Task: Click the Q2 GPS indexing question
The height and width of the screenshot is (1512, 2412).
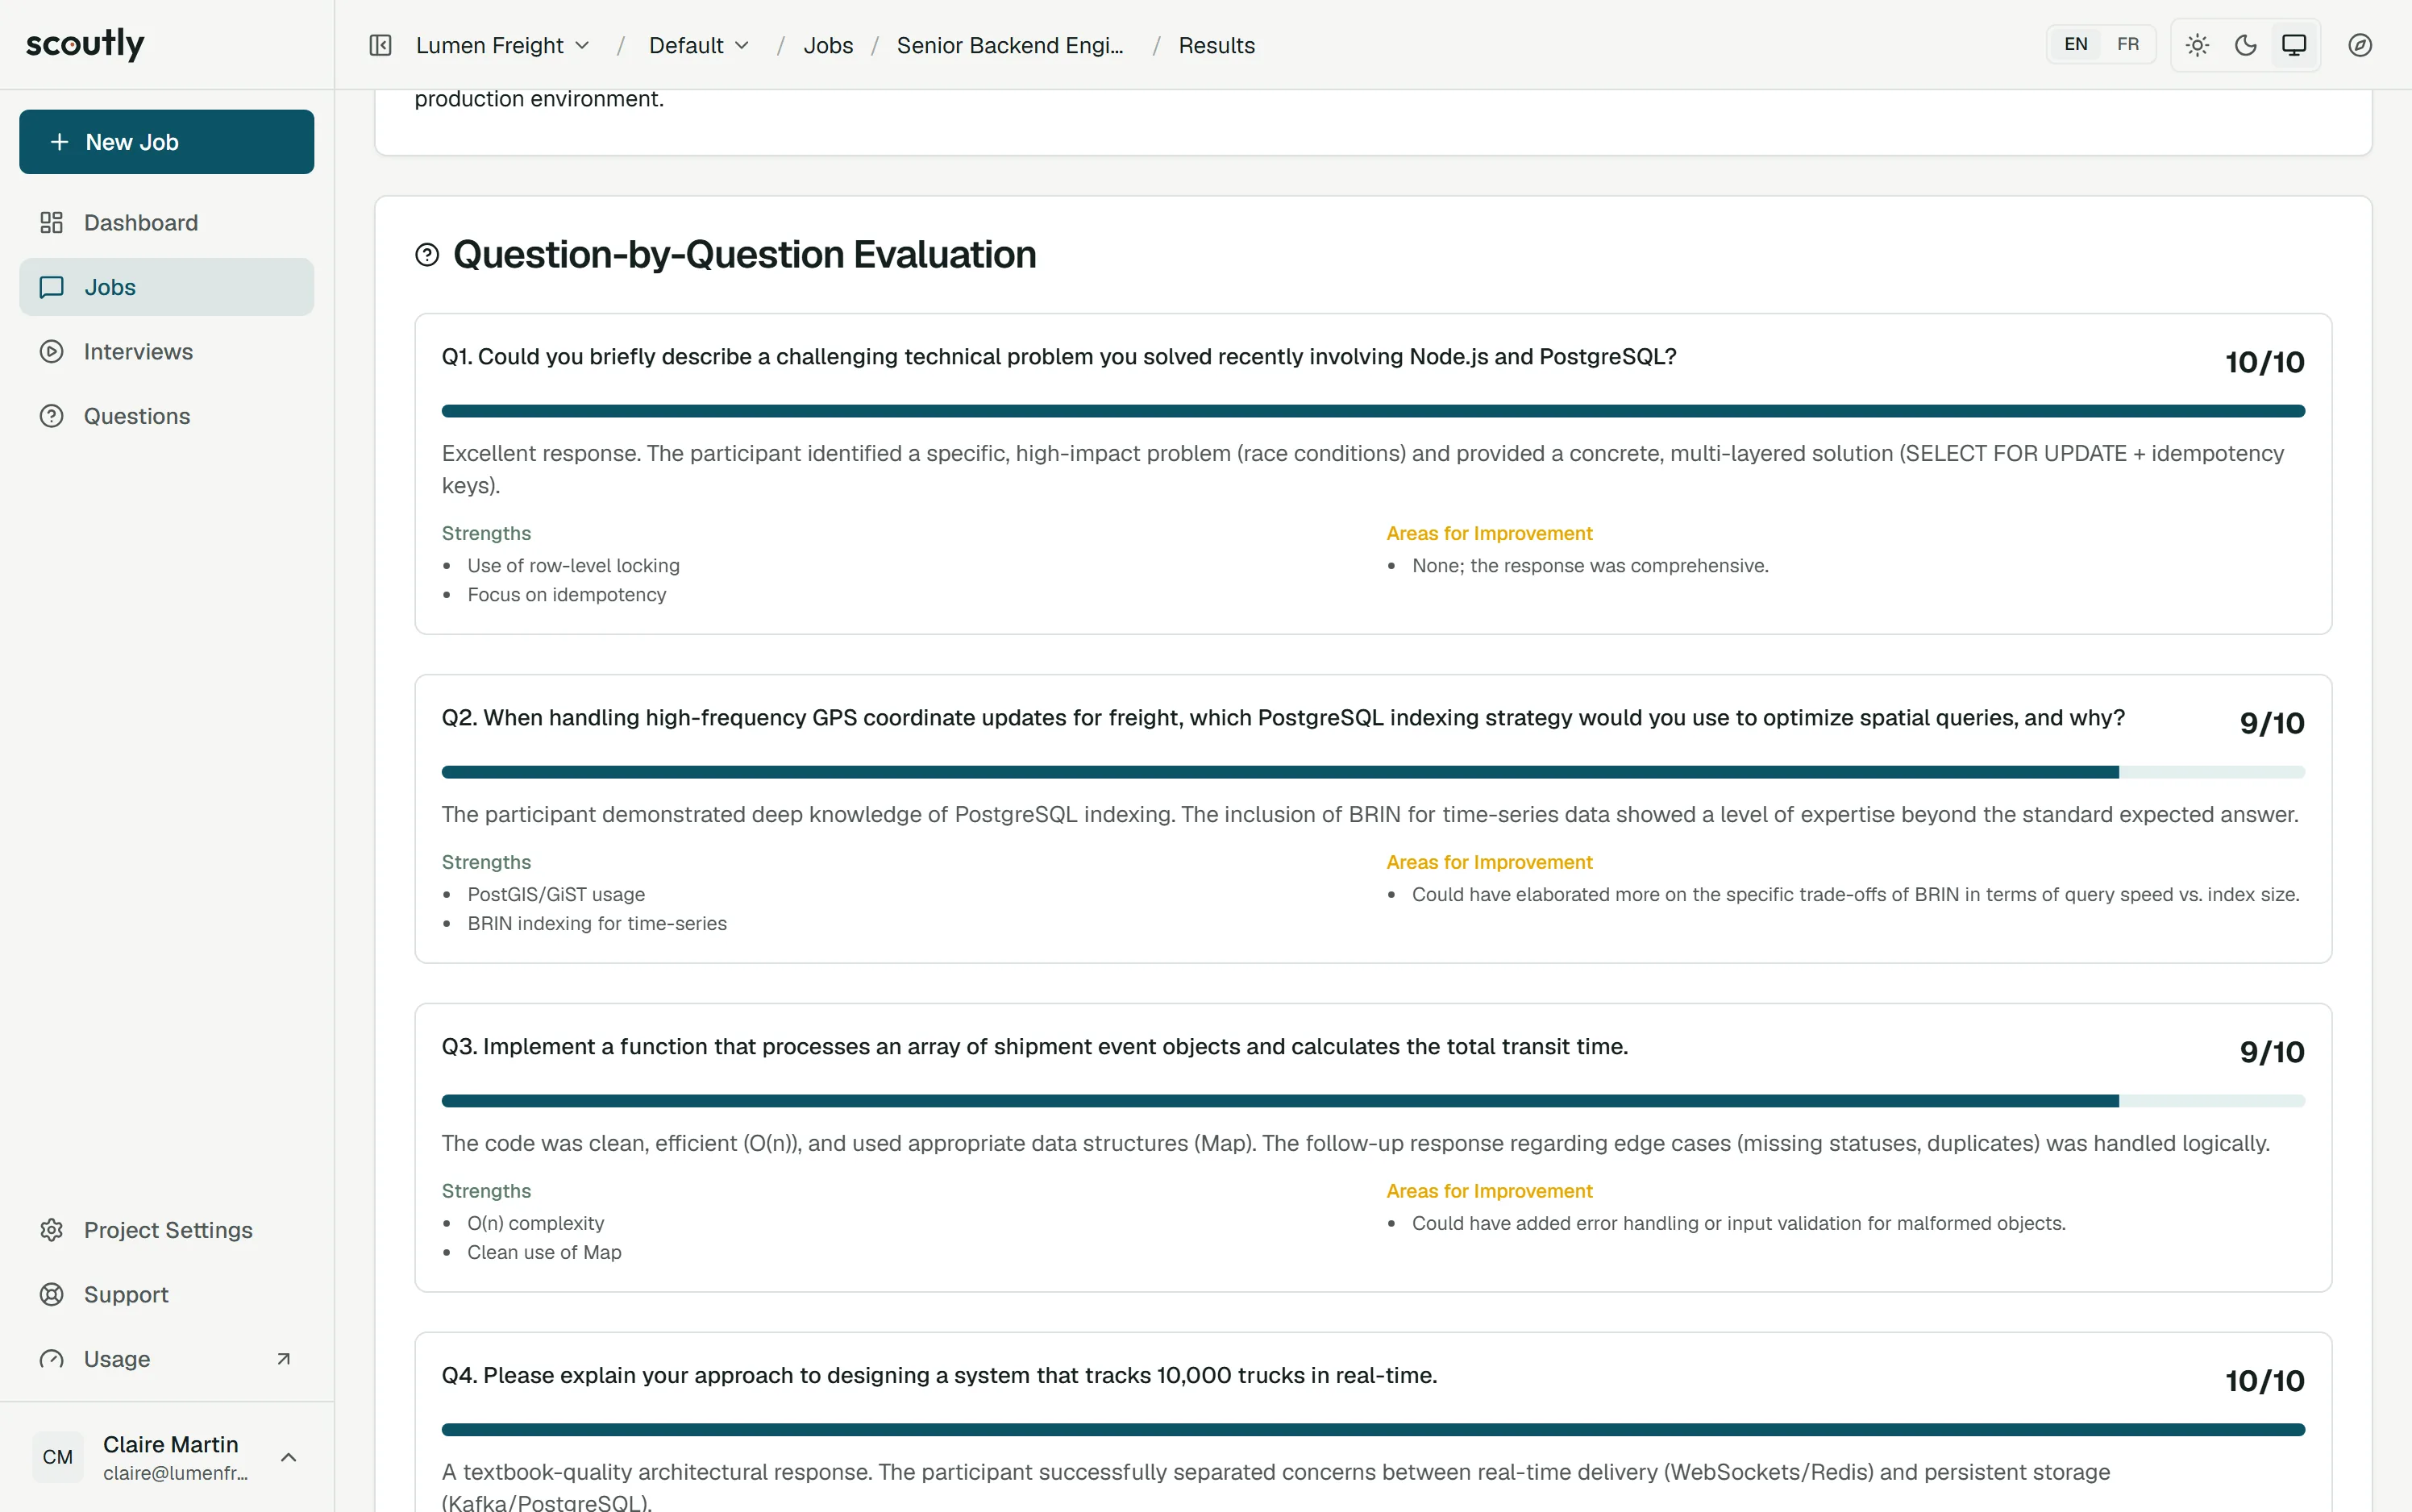Action: coord(1283,718)
